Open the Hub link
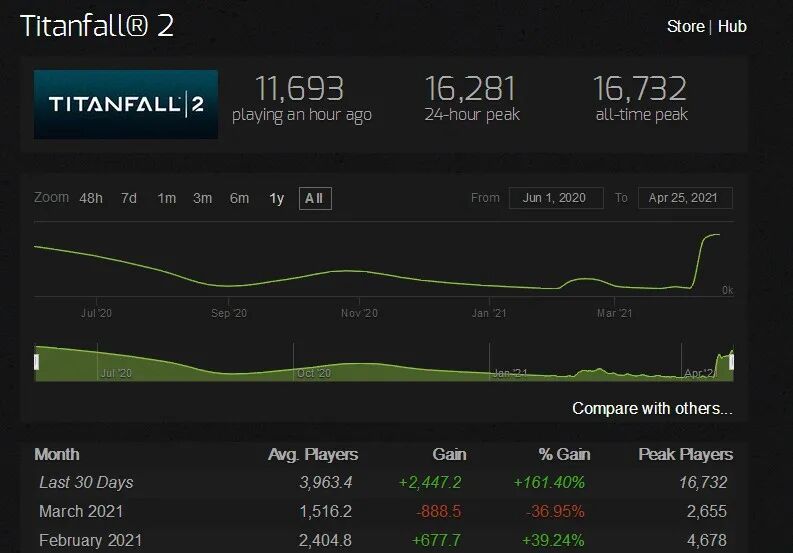 point(732,26)
